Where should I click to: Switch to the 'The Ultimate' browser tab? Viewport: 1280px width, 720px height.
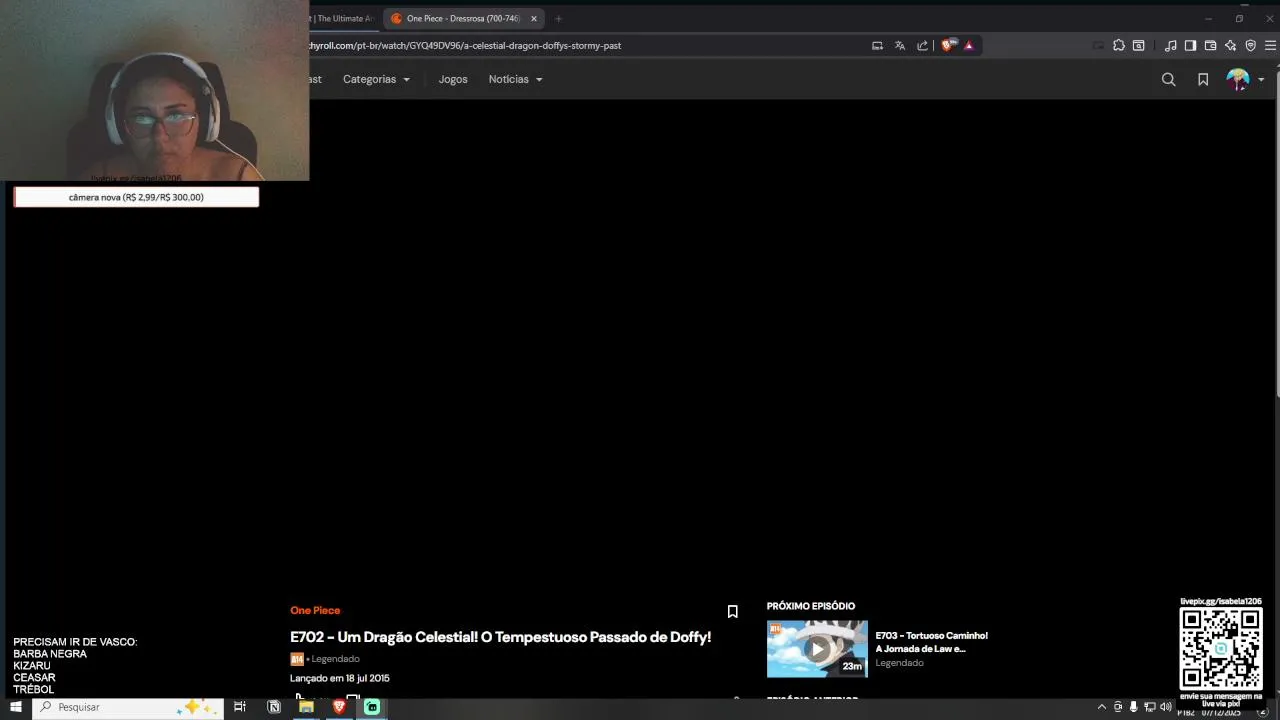click(x=343, y=18)
